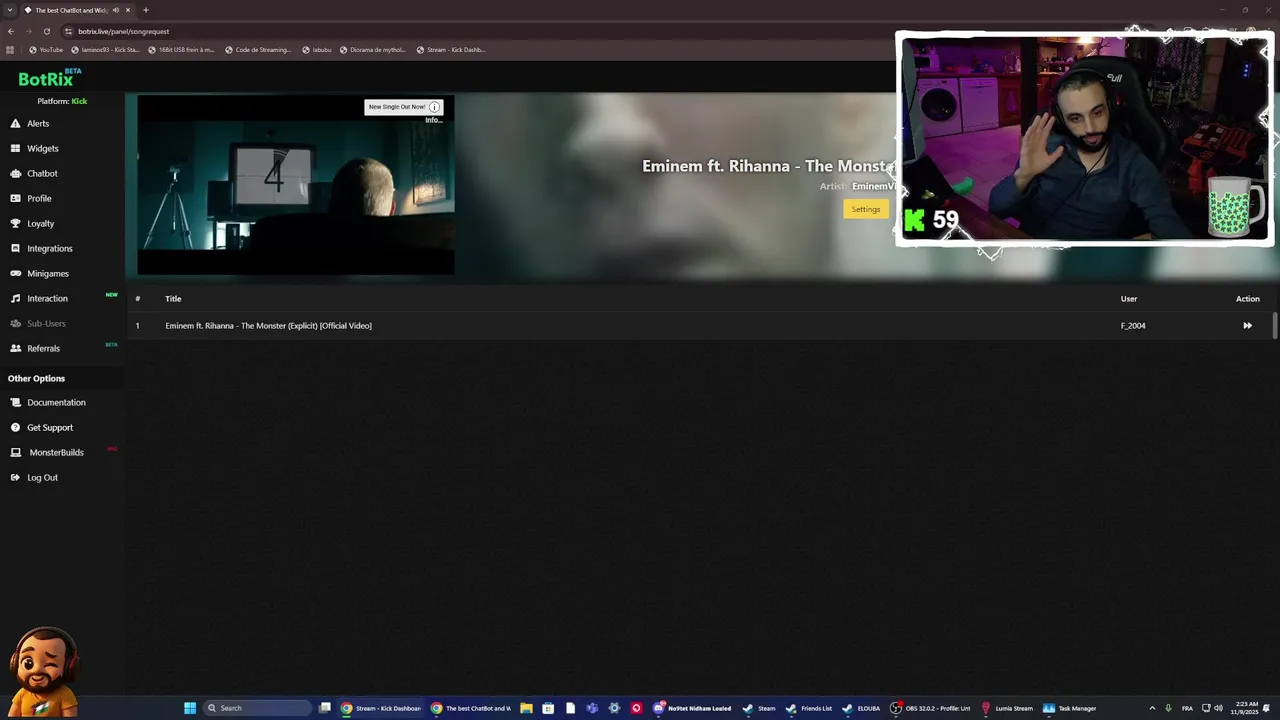Open the browser tab search dropdown

coord(9,10)
